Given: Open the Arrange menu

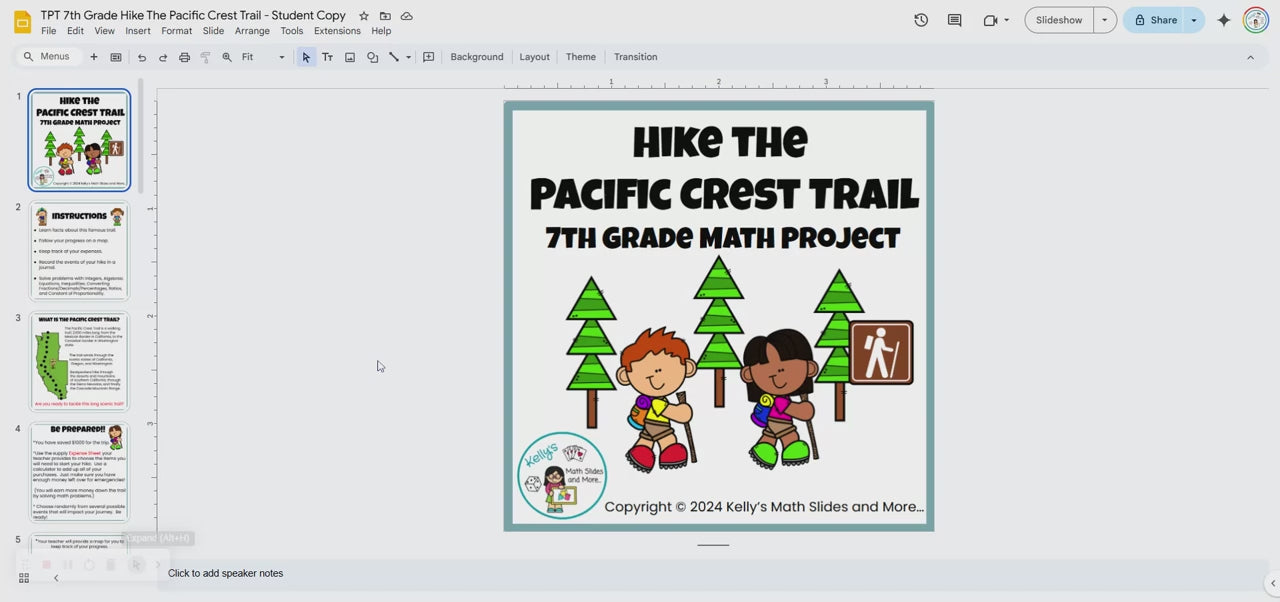Looking at the screenshot, I should (252, 31).
